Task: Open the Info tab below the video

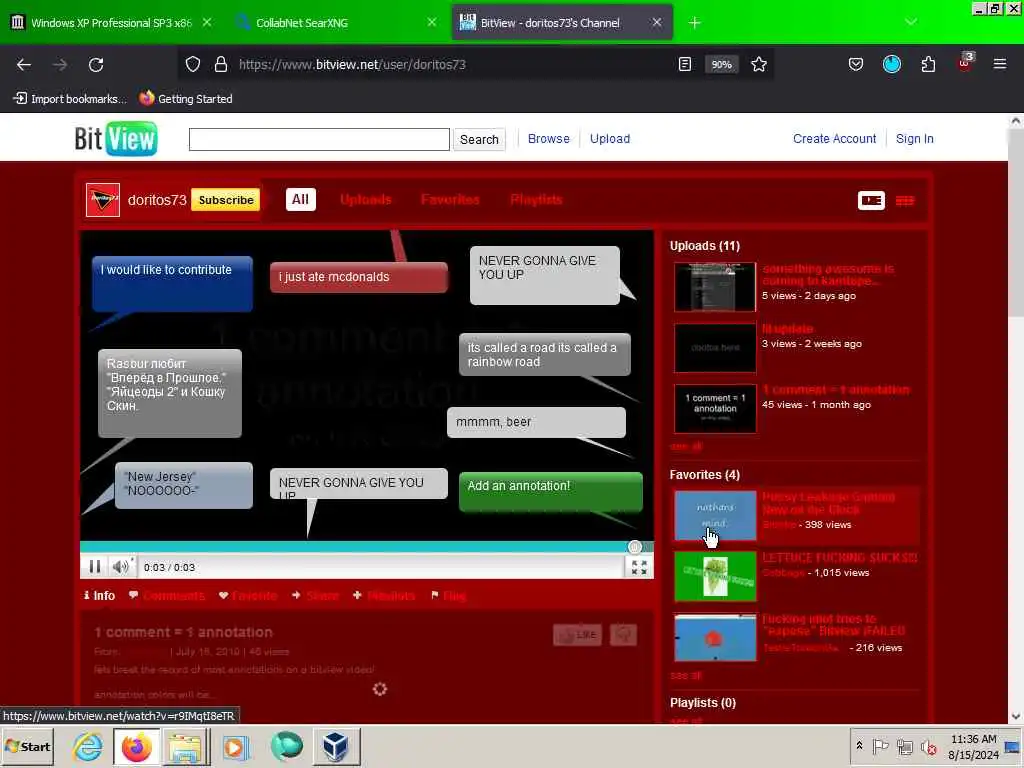Action: tap(99, 596)
